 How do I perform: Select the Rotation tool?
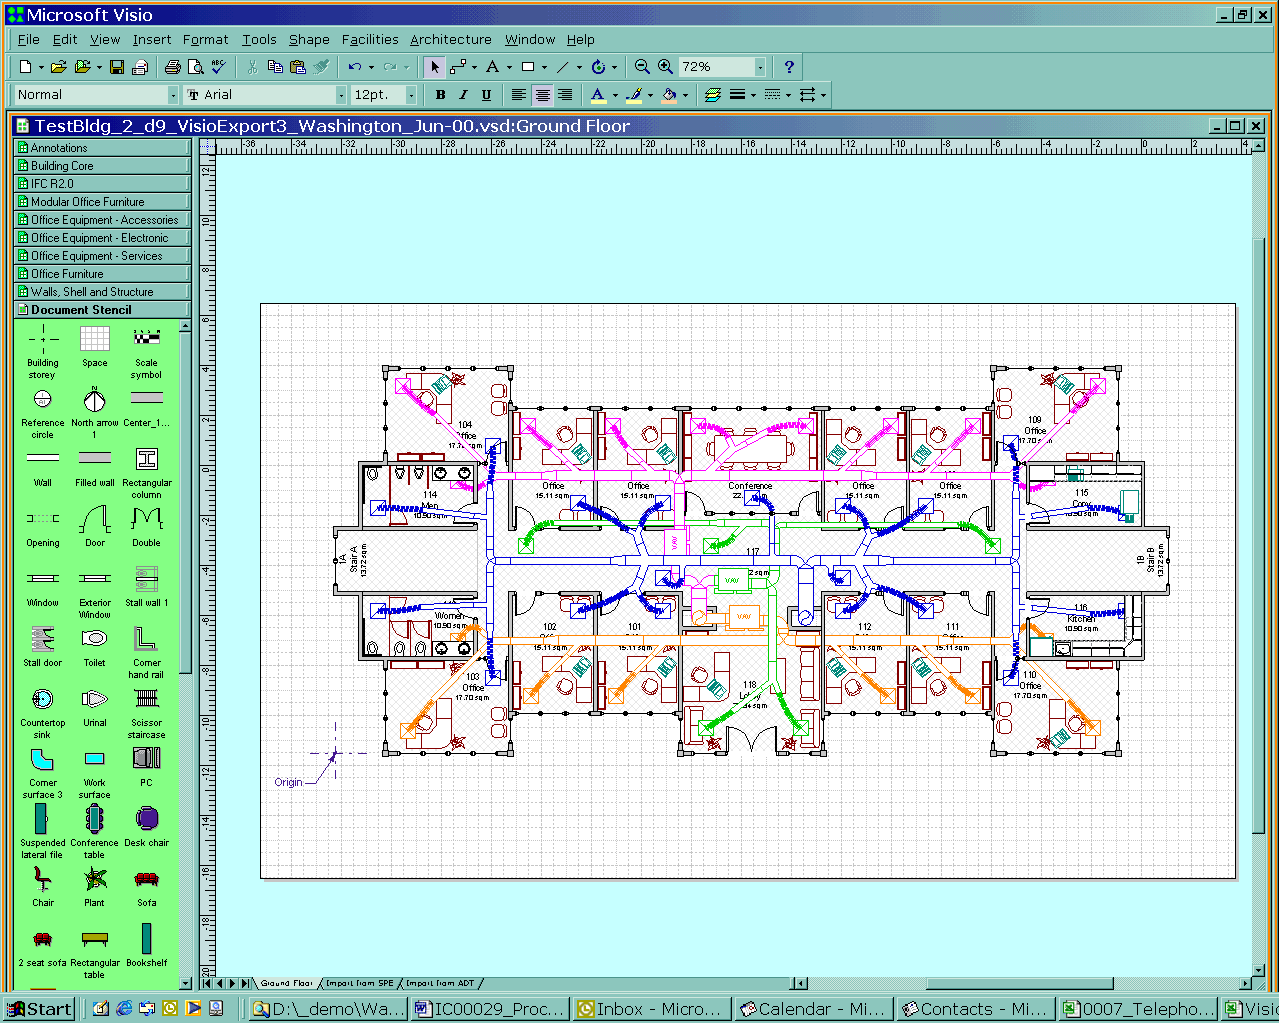(598, 67)
